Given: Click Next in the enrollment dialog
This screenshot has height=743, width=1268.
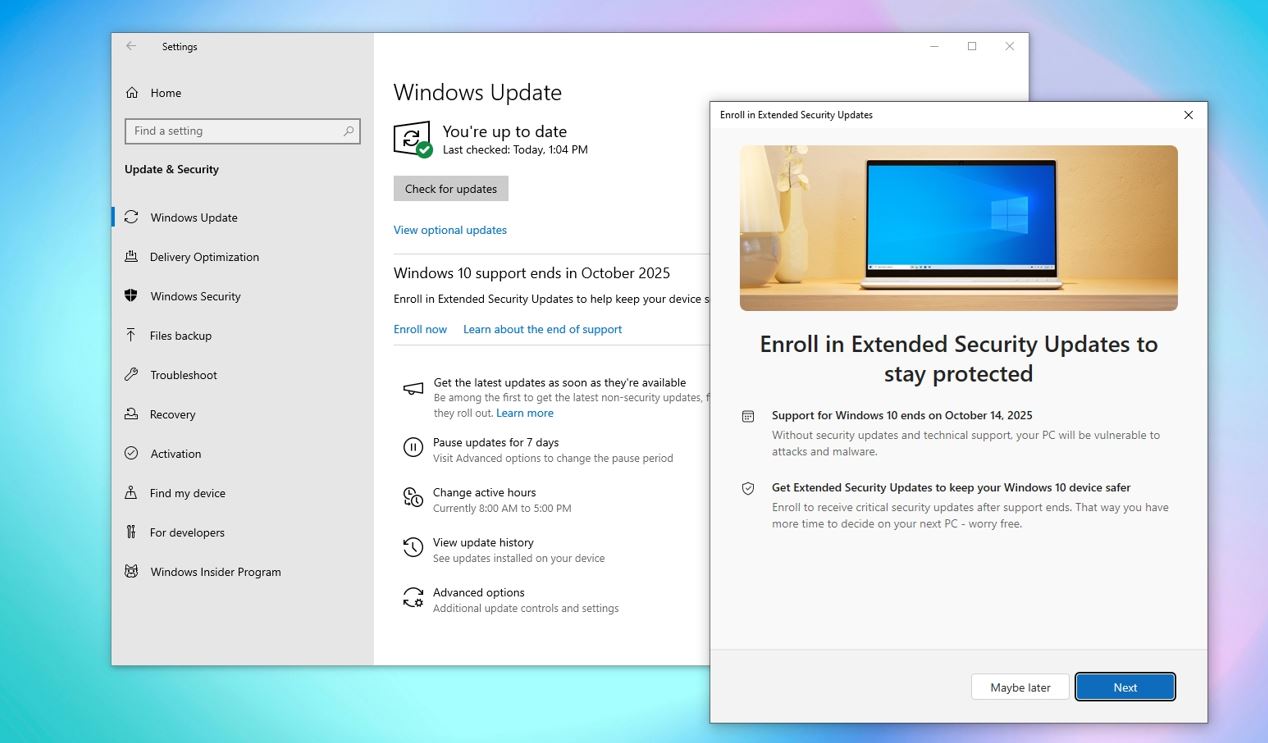Looking at the screenshot, I should [1125, 687].
